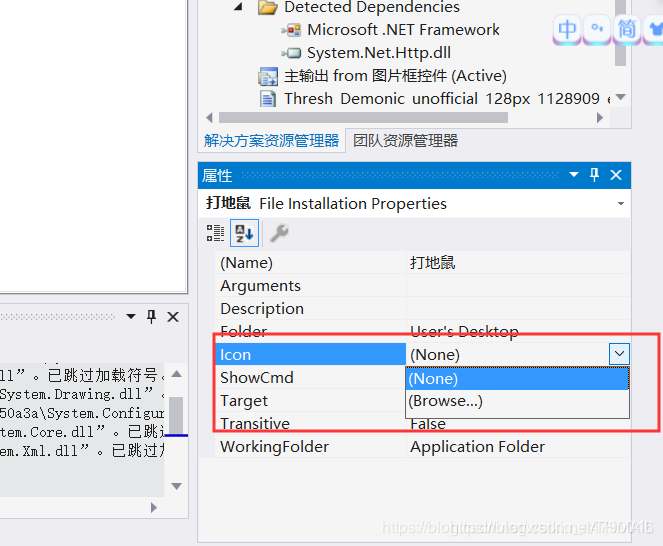Click the solution tree scroll-down arrow
This screenshot has width=663, height=546.
621,97
